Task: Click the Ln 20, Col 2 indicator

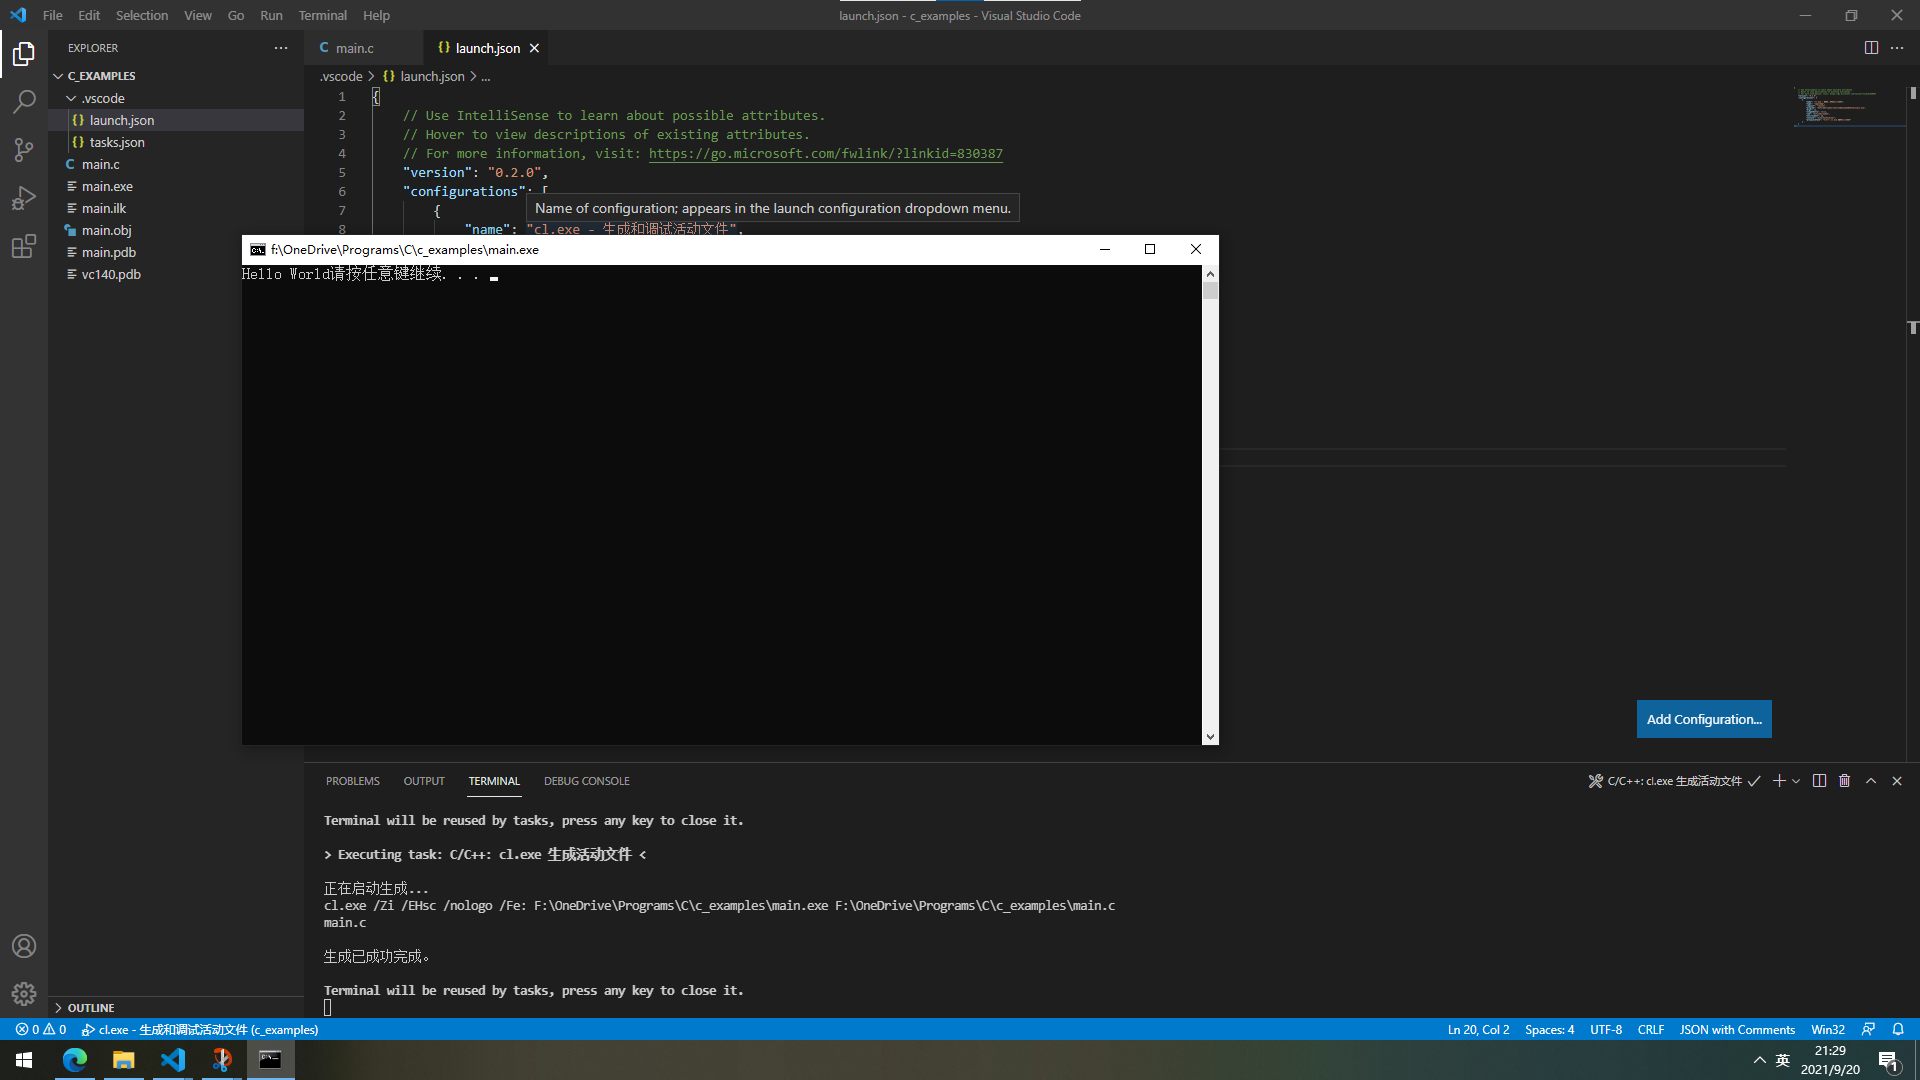Action: (1478, 1029)
